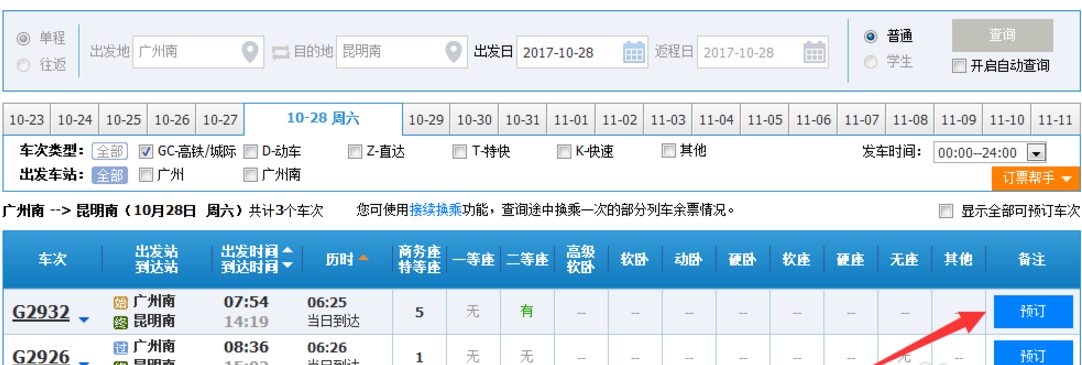1082x365 pixels.
Task: Click G2926 departure time 08:36
Action: coord(246,347)
